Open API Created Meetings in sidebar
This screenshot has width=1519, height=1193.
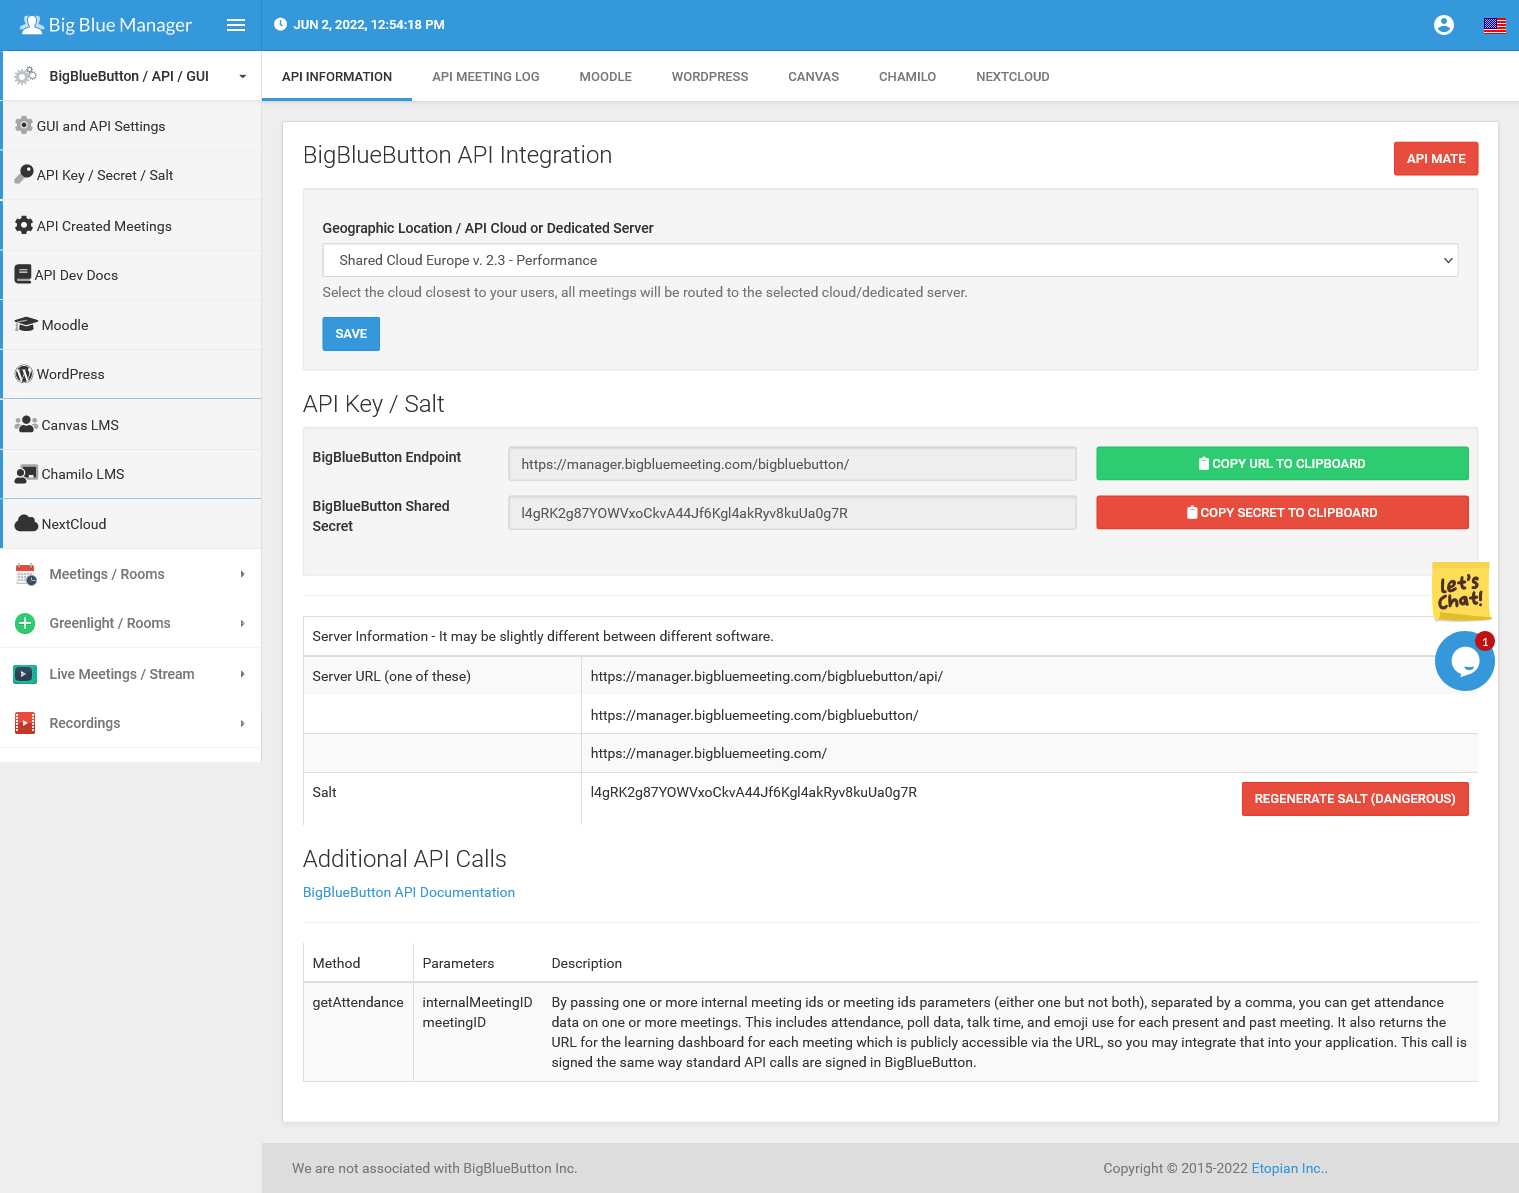[x=131, y=225]
